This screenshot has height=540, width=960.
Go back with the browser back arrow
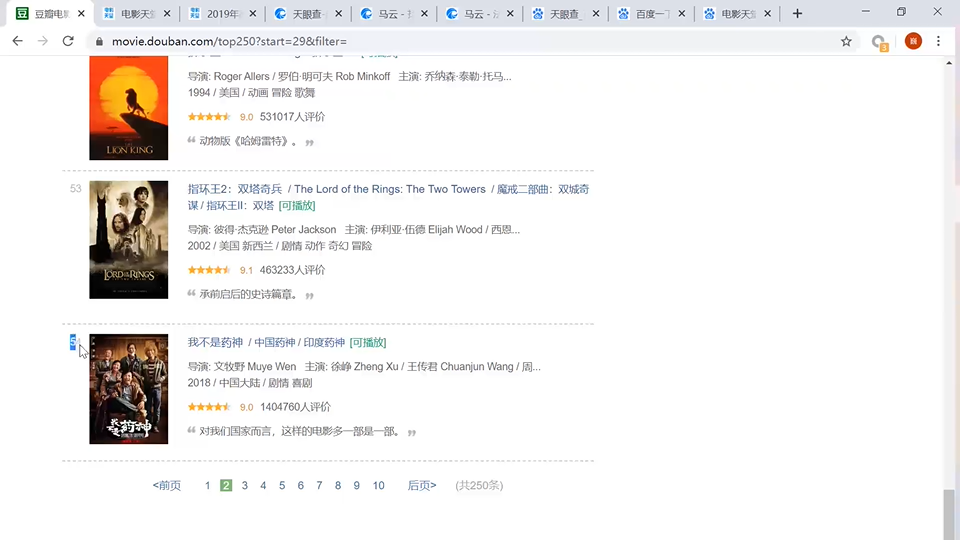click(x=17, y=41)
